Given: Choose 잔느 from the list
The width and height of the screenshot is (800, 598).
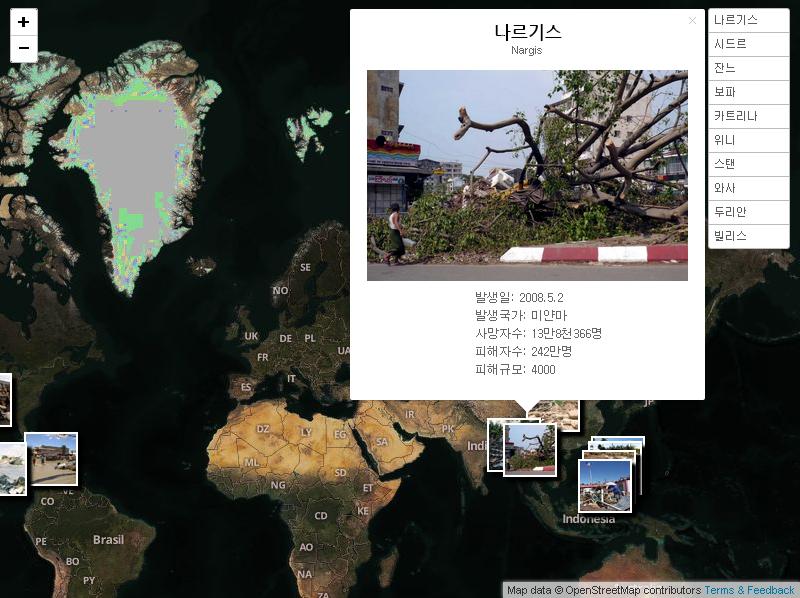Looking at the screenshot, I should pos(748,68).
